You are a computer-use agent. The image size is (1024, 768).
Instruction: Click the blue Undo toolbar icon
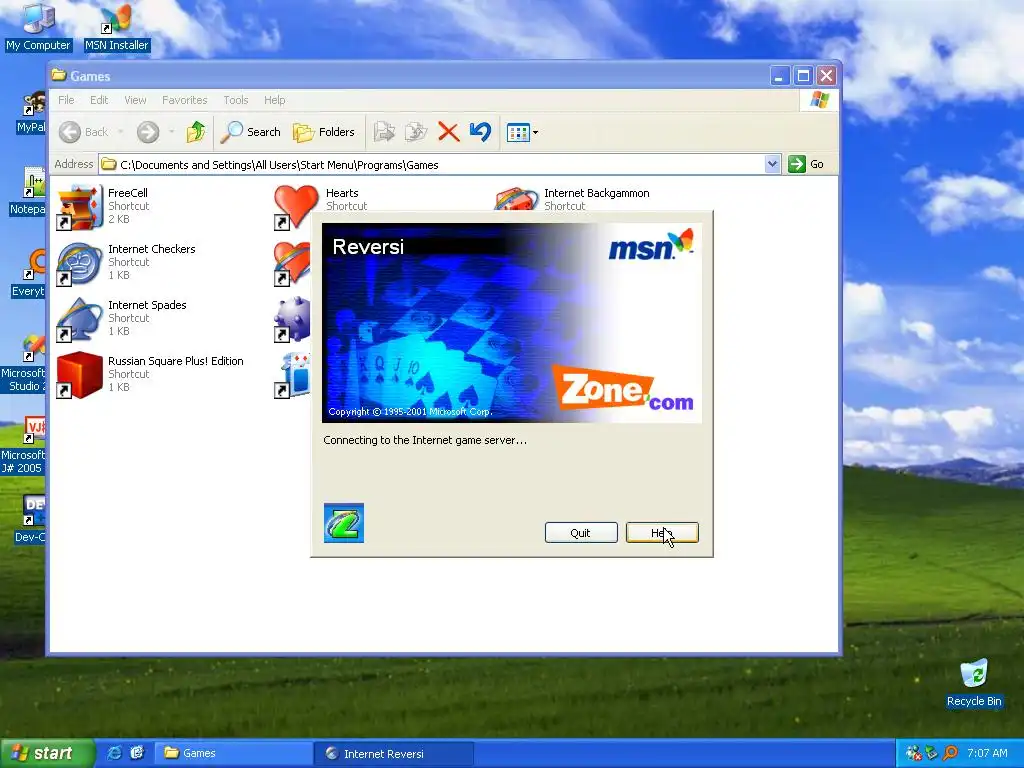[480, 132]
